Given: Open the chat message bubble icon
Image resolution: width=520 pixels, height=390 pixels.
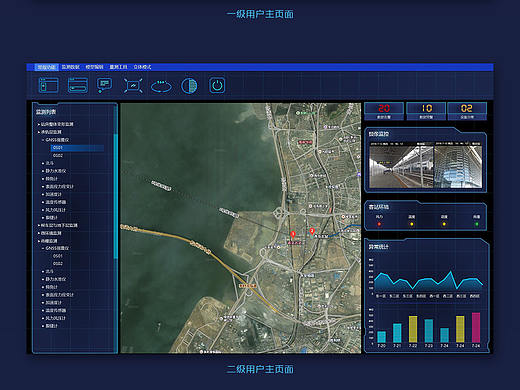Looking at the screenshot, I should point(104,85).
